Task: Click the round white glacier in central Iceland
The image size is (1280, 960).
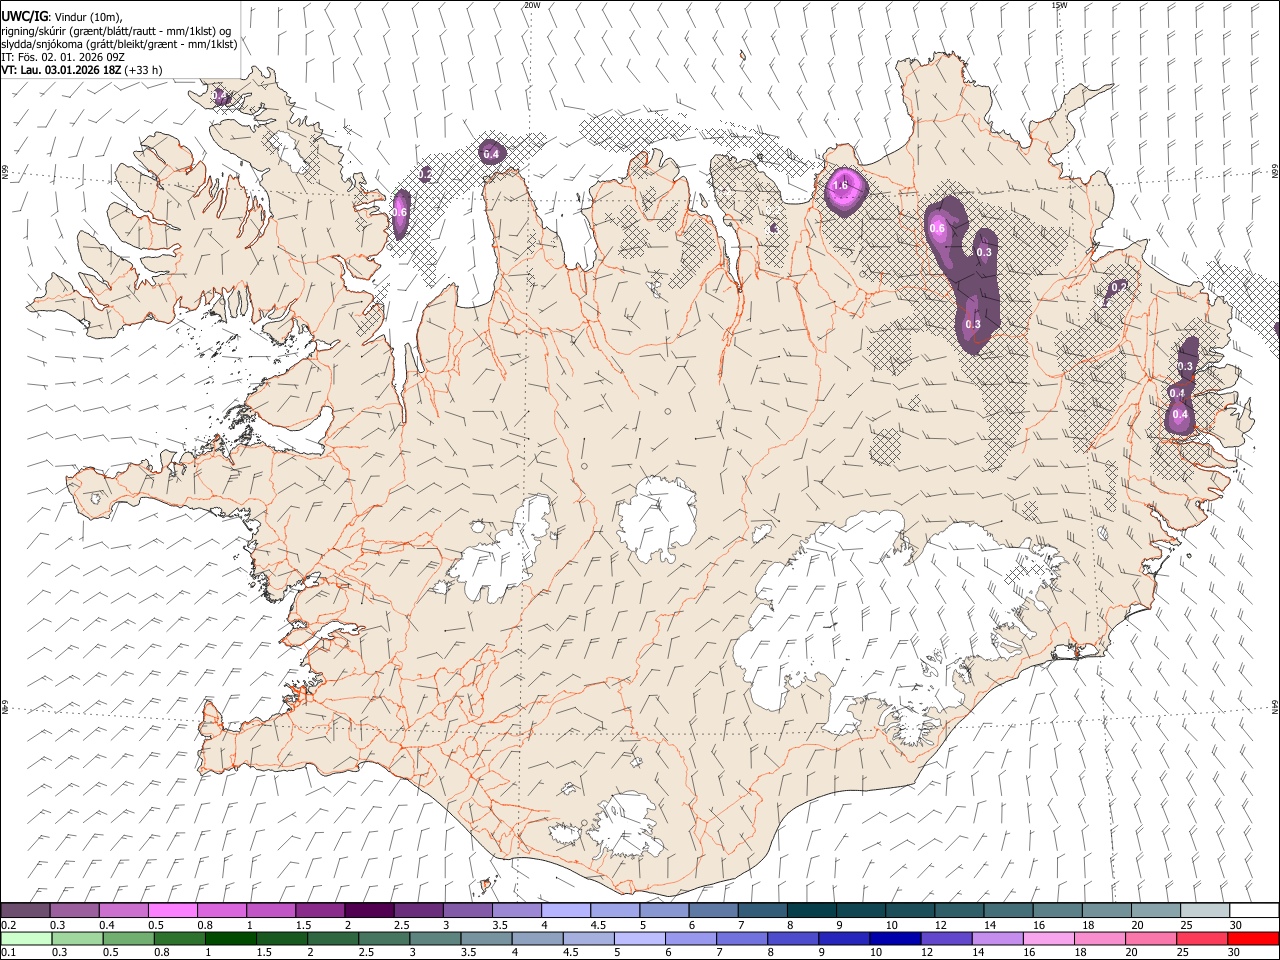Action: (x=657, y=518)
